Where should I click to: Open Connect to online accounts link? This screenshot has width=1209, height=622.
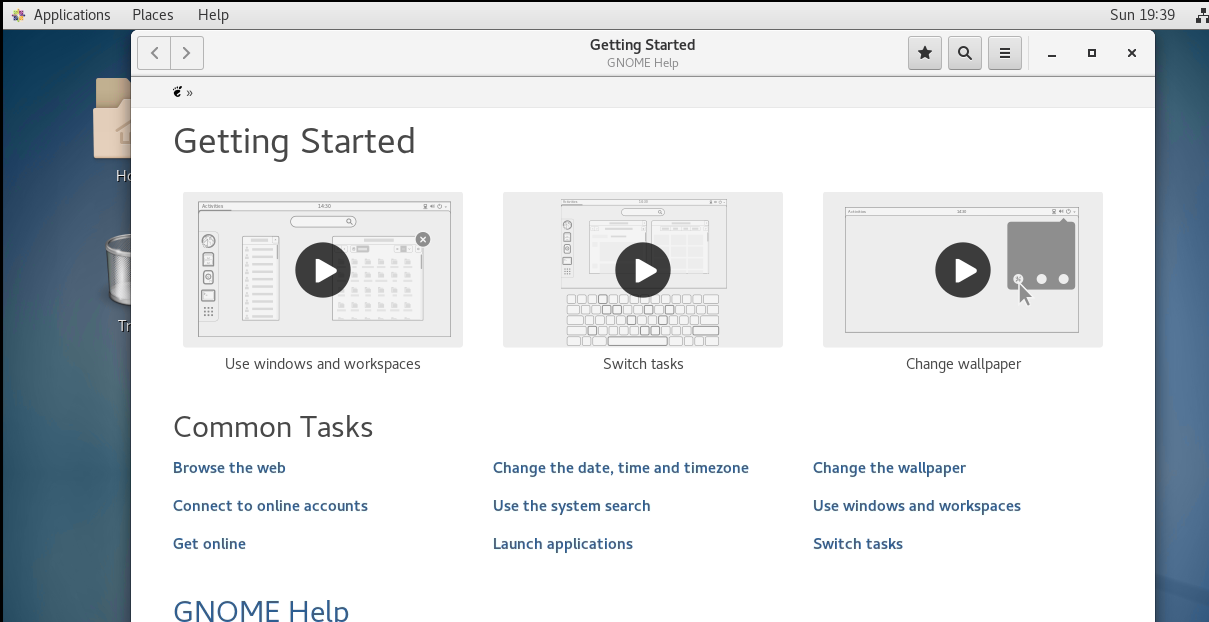270,506
